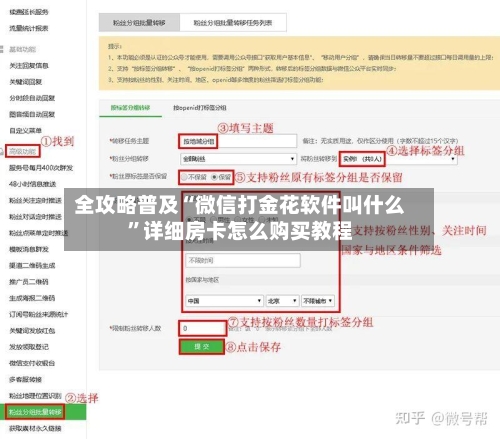
Task: Switch to 粉丝分组批量转移 top tab
Action: (x=139, y=23)
